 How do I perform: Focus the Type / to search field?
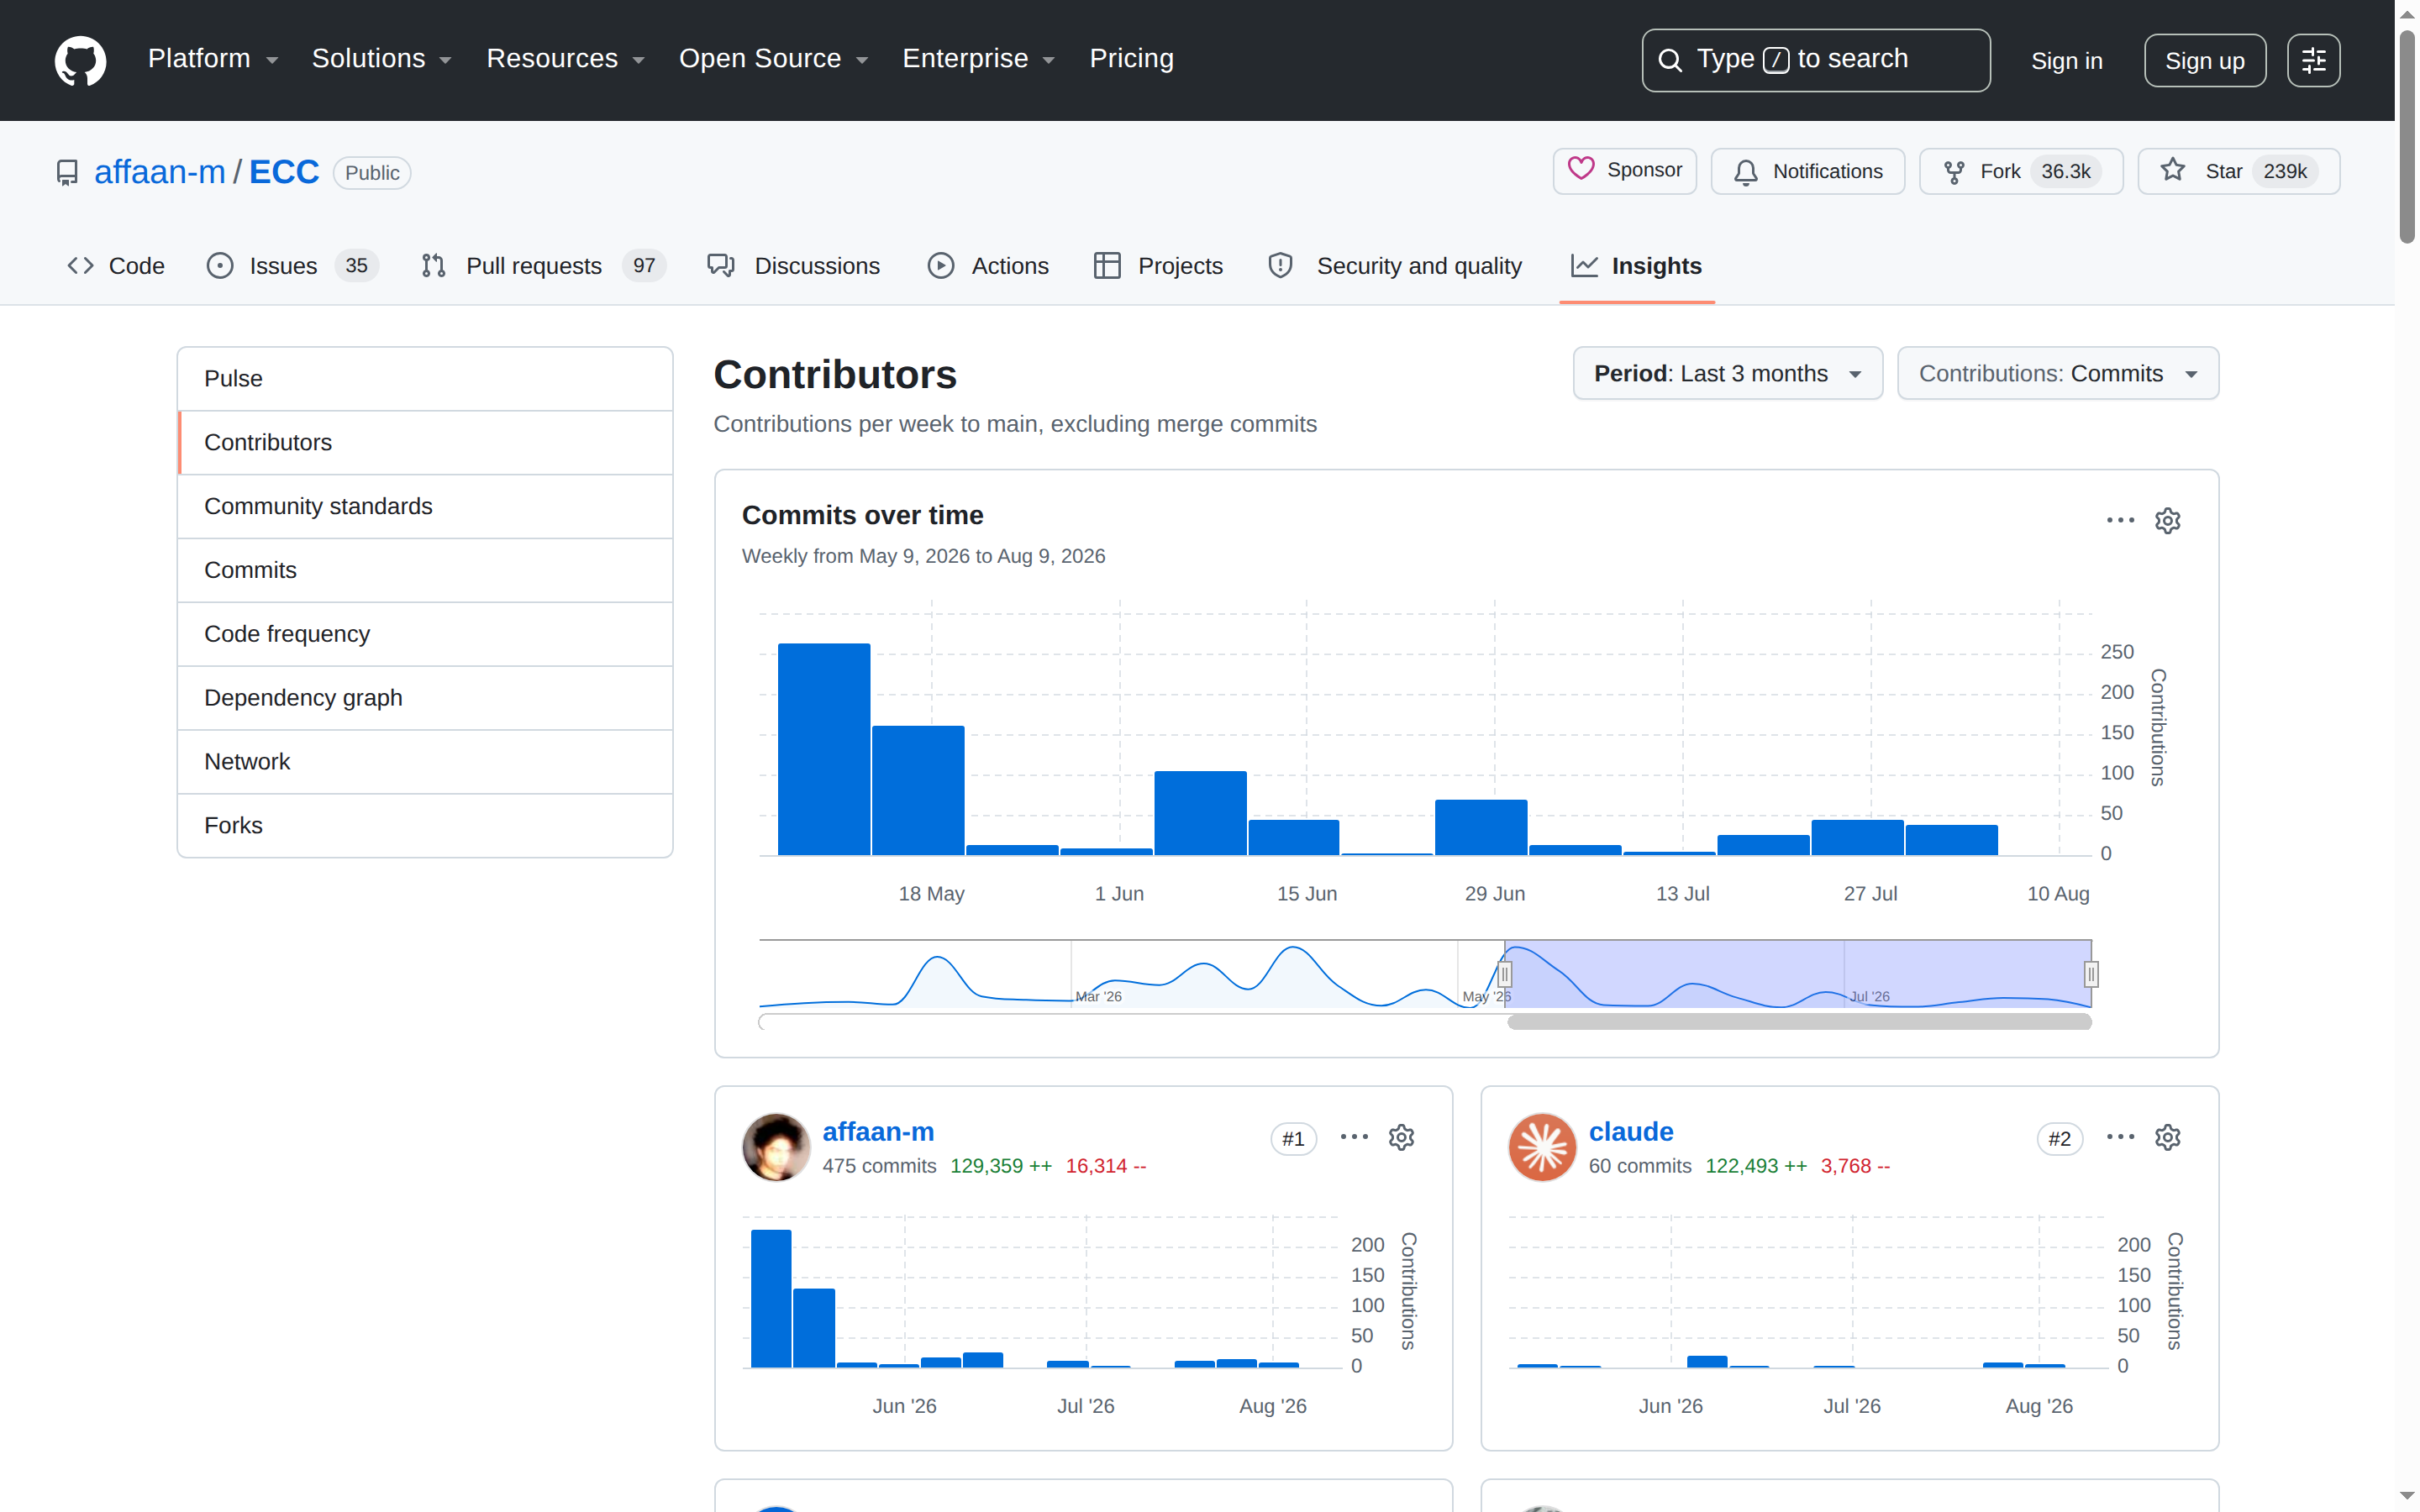coord(1815,60)
